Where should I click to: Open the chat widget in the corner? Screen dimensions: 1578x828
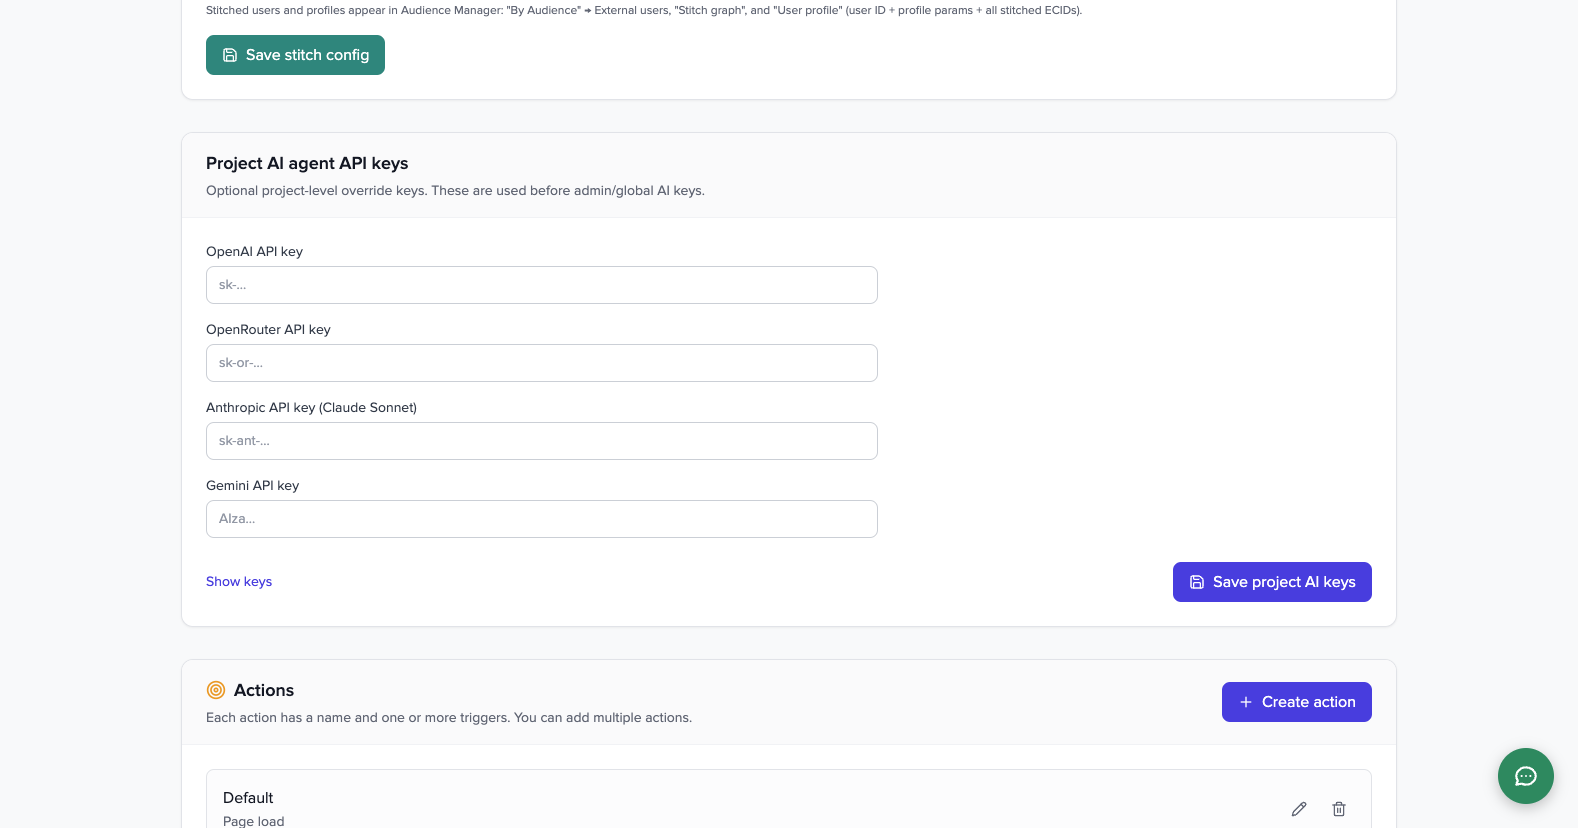[1525, 776]
